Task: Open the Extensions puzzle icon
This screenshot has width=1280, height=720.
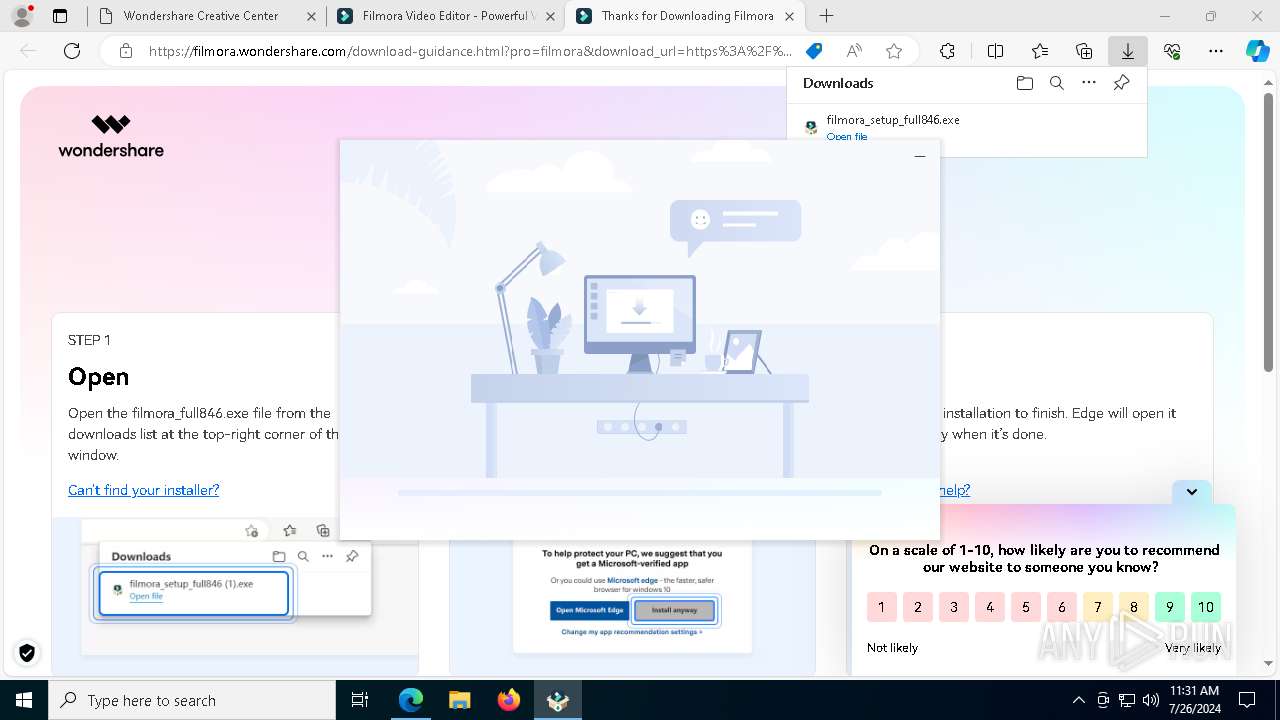Action: [947, 51]
